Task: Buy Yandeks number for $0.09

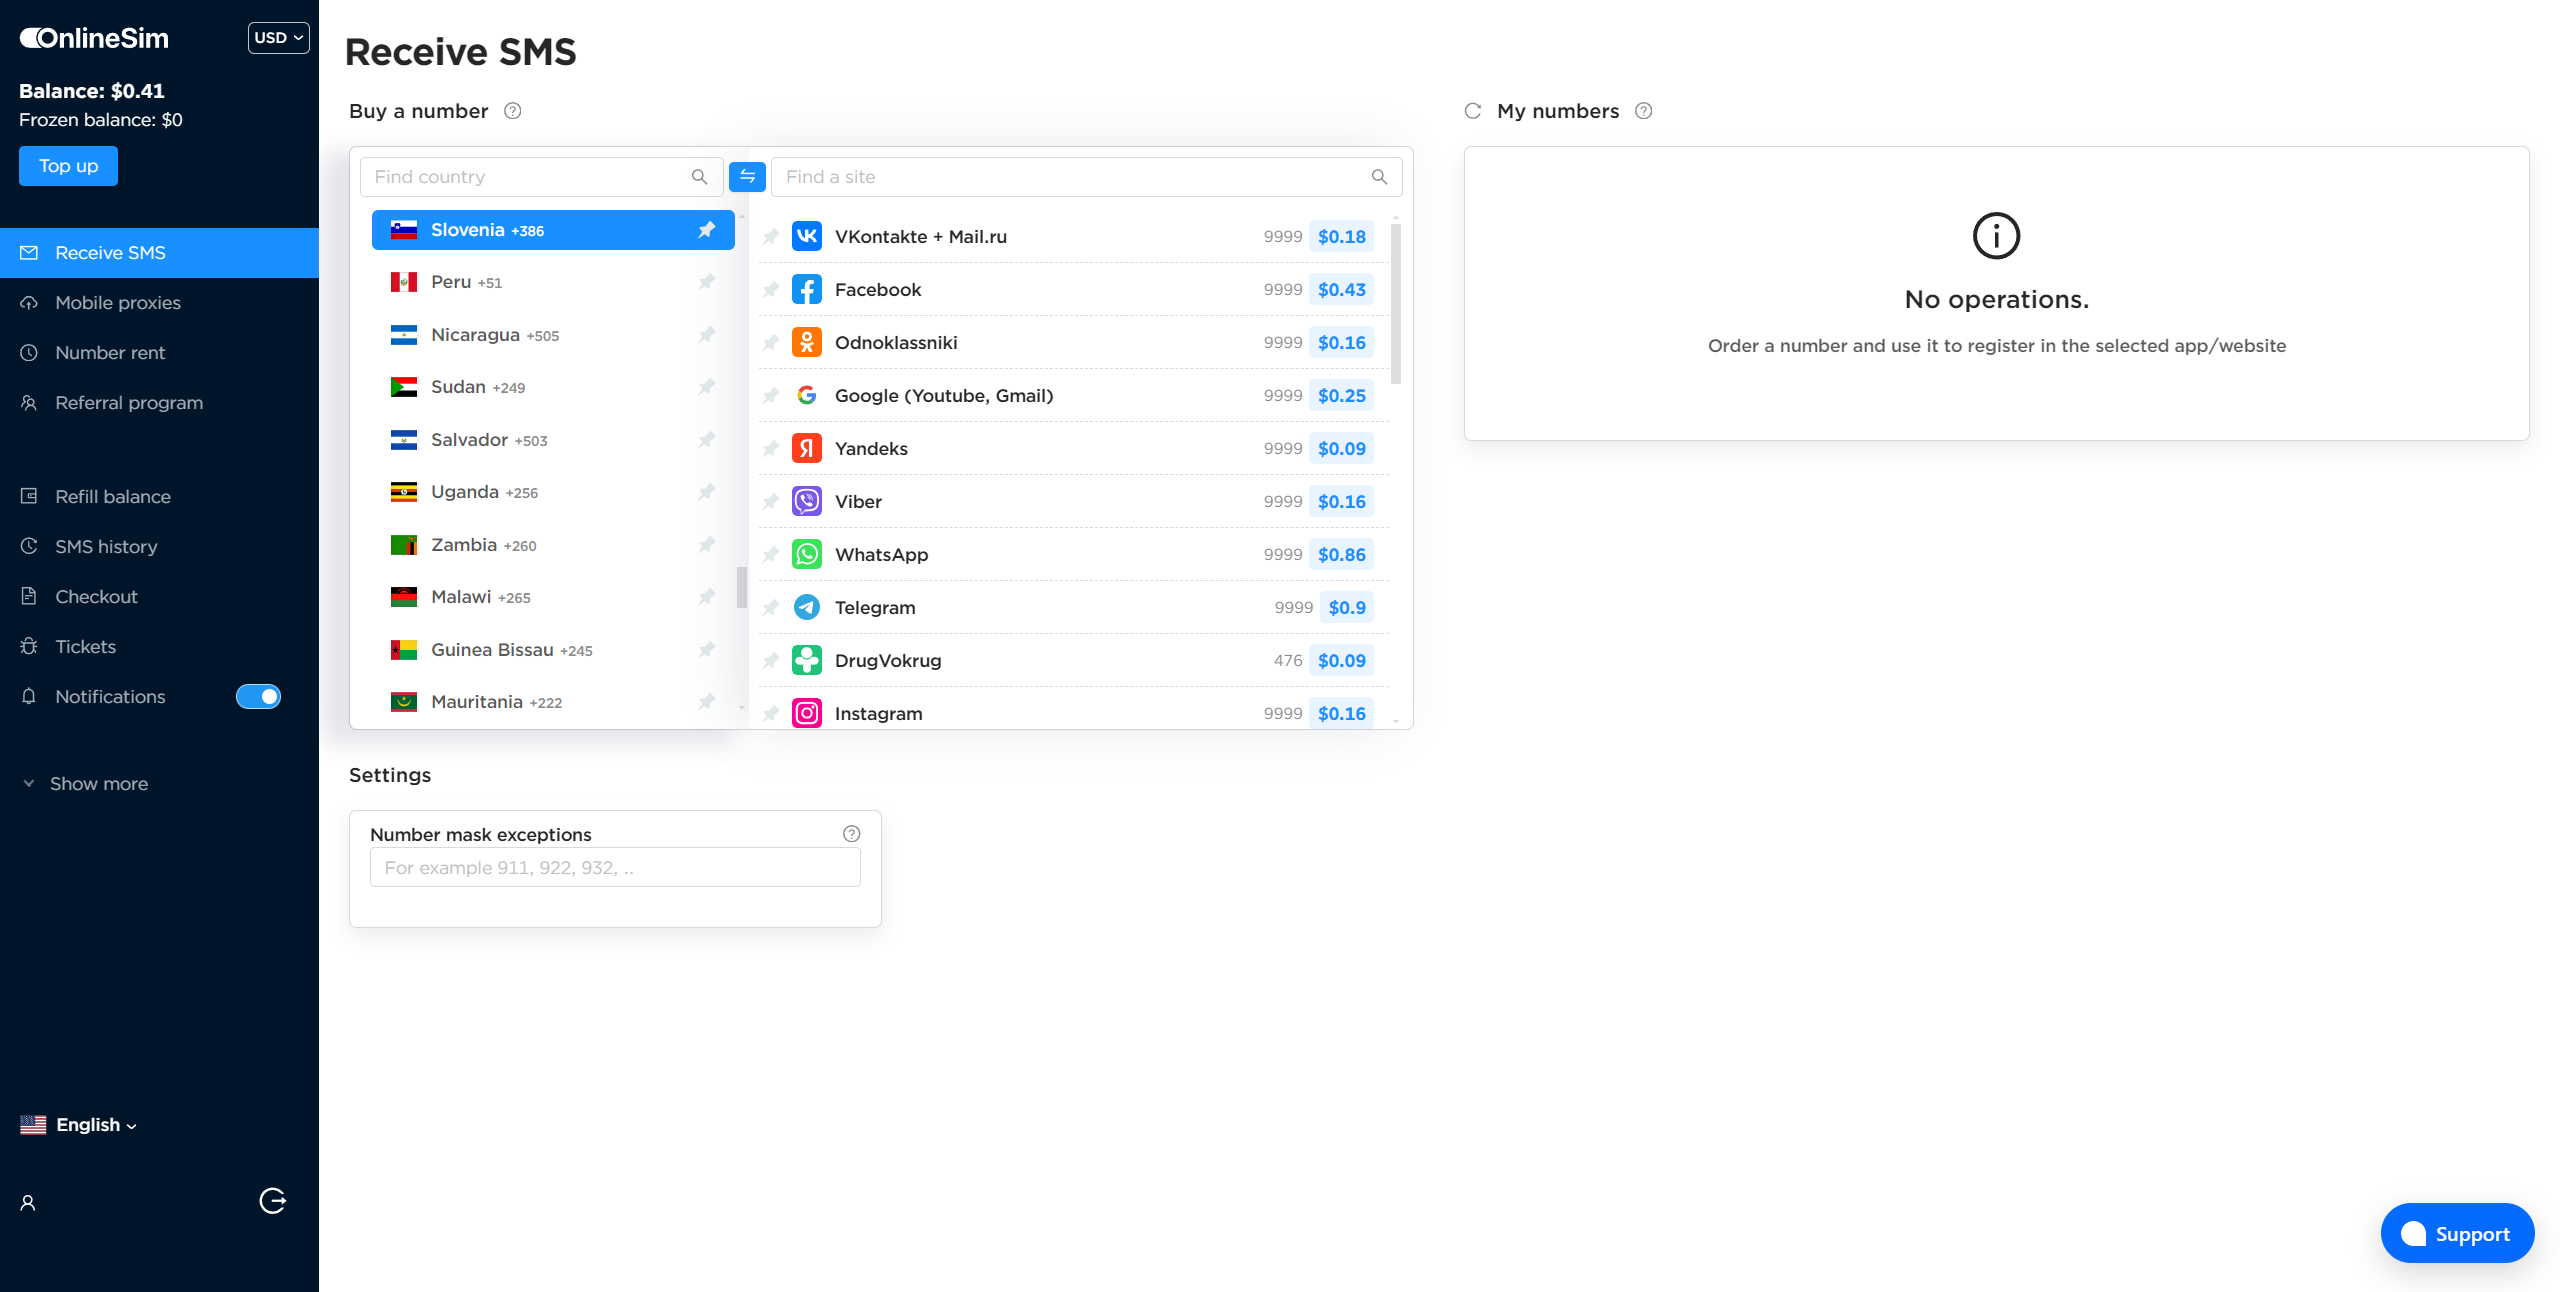Action: pos(1341,449)
